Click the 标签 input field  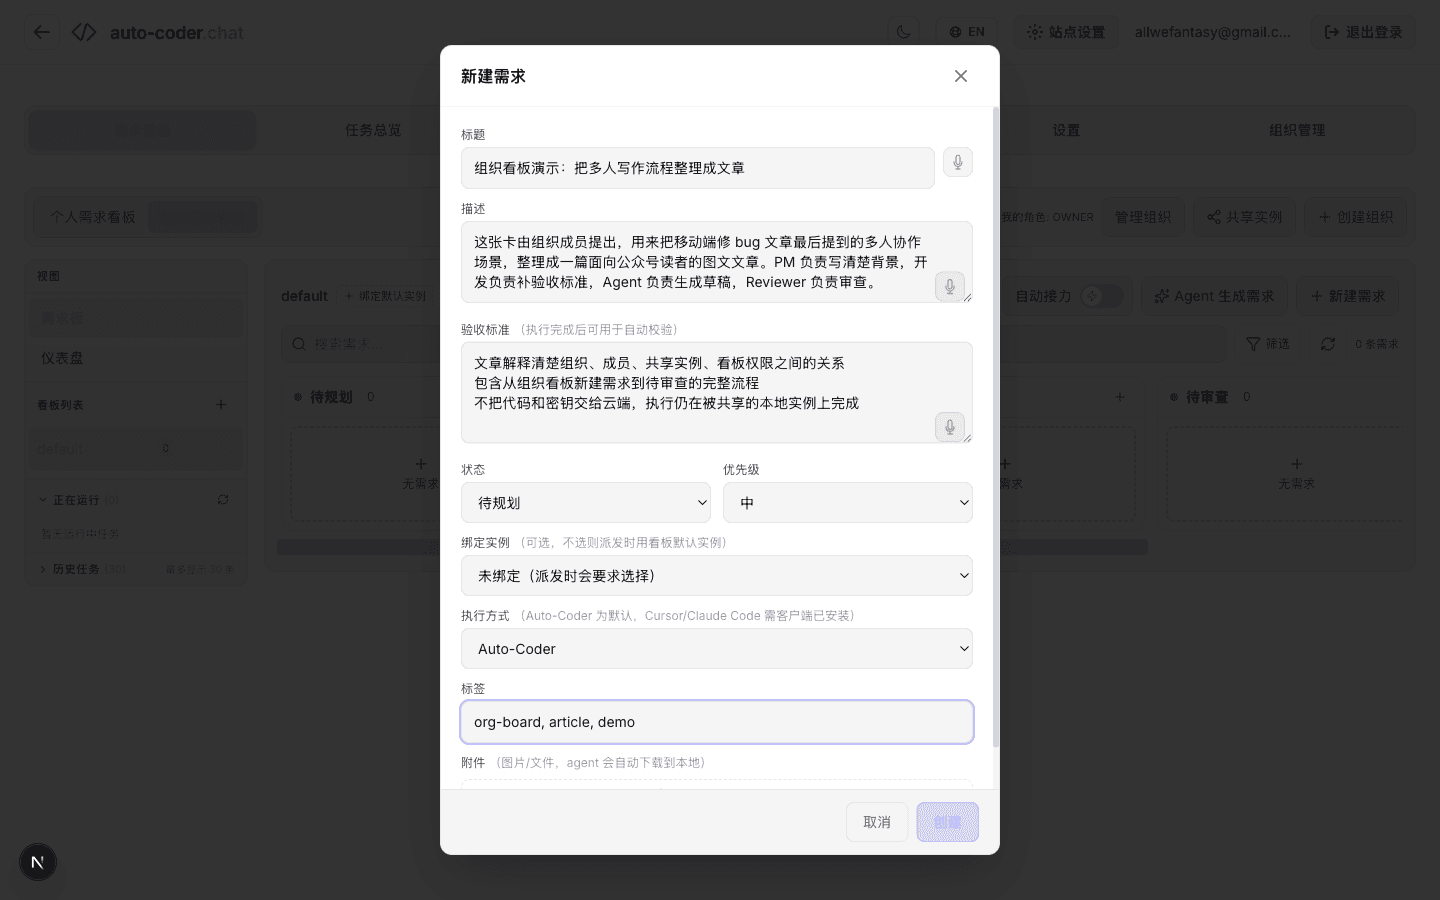tap(716, 722)
